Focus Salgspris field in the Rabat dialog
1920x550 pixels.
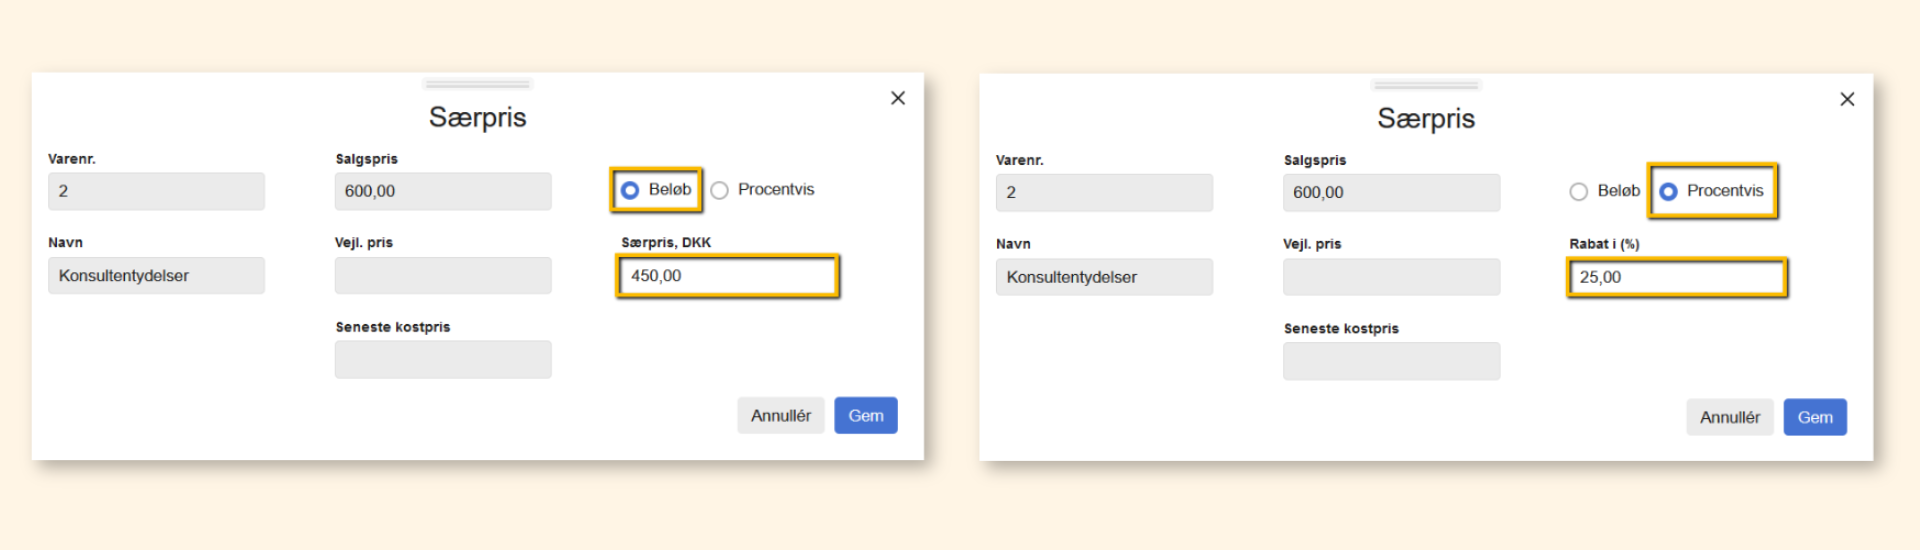[1391, 193]
